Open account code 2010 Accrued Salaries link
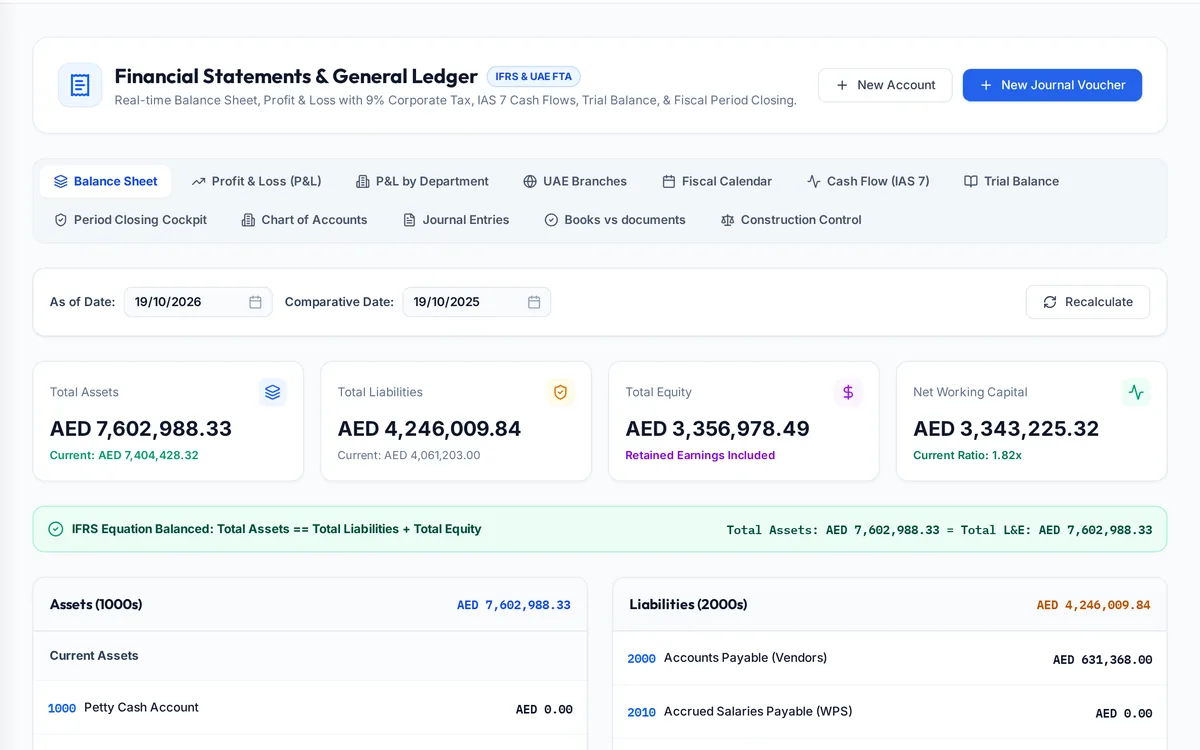This screenshot has height=750, width=1200. click(641, 712)
